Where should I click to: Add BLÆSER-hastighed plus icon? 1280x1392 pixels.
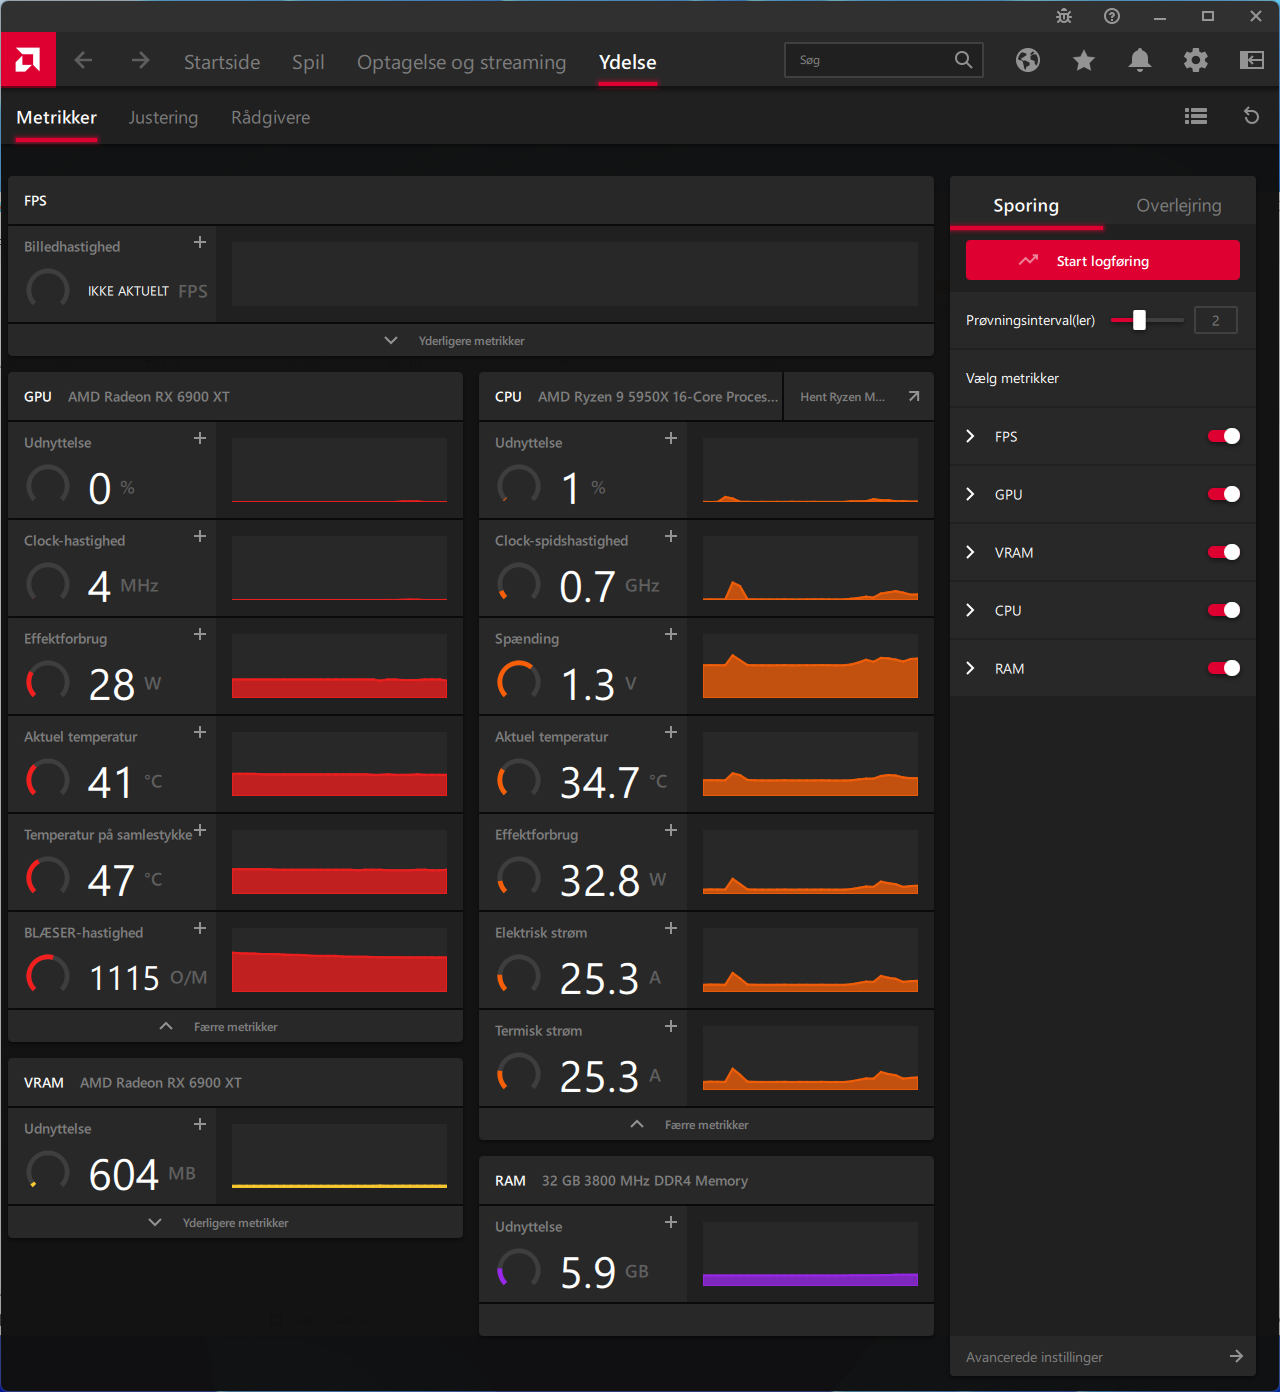click(200, 928)
